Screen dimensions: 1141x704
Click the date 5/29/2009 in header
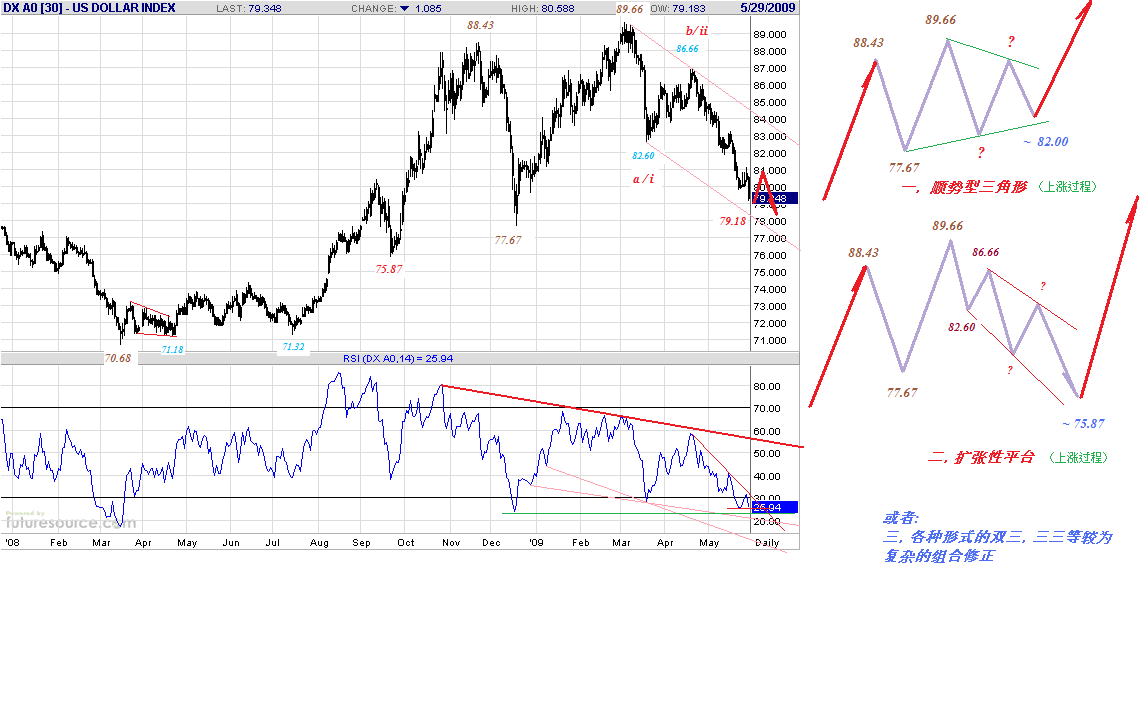(x=768, y=8)
